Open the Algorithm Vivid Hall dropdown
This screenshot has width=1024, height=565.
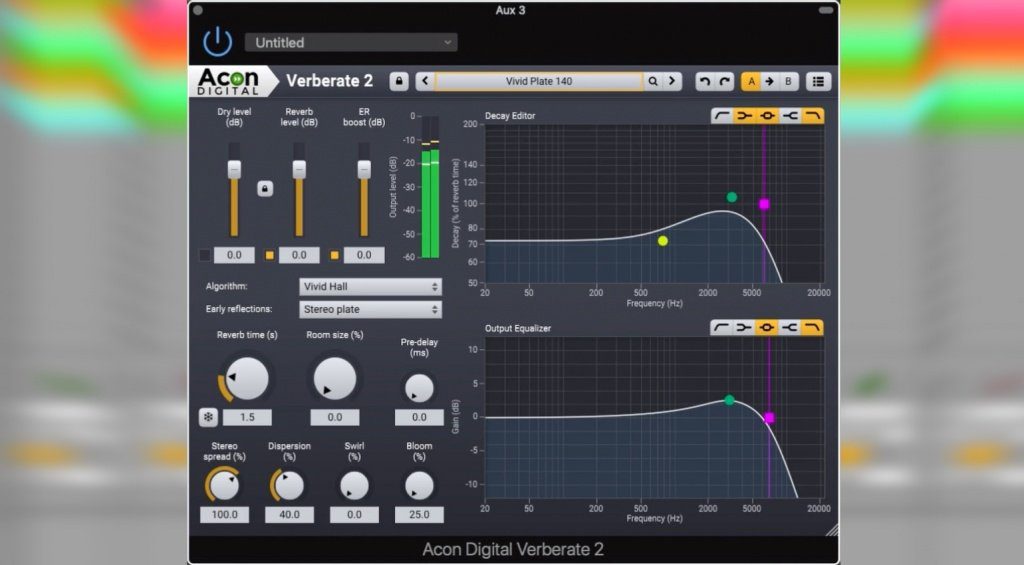[370, 287]
